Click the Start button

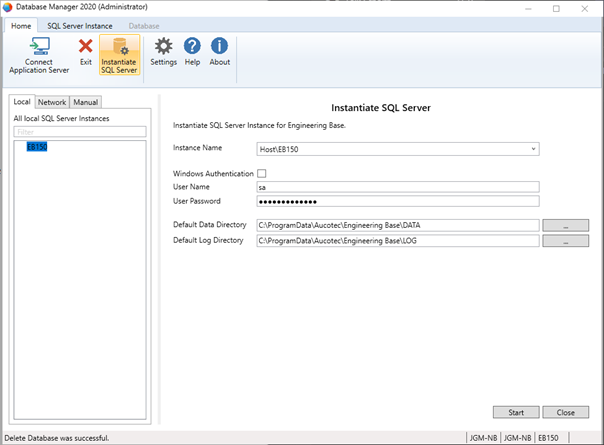pyautogui.click(x=516, y=412)
